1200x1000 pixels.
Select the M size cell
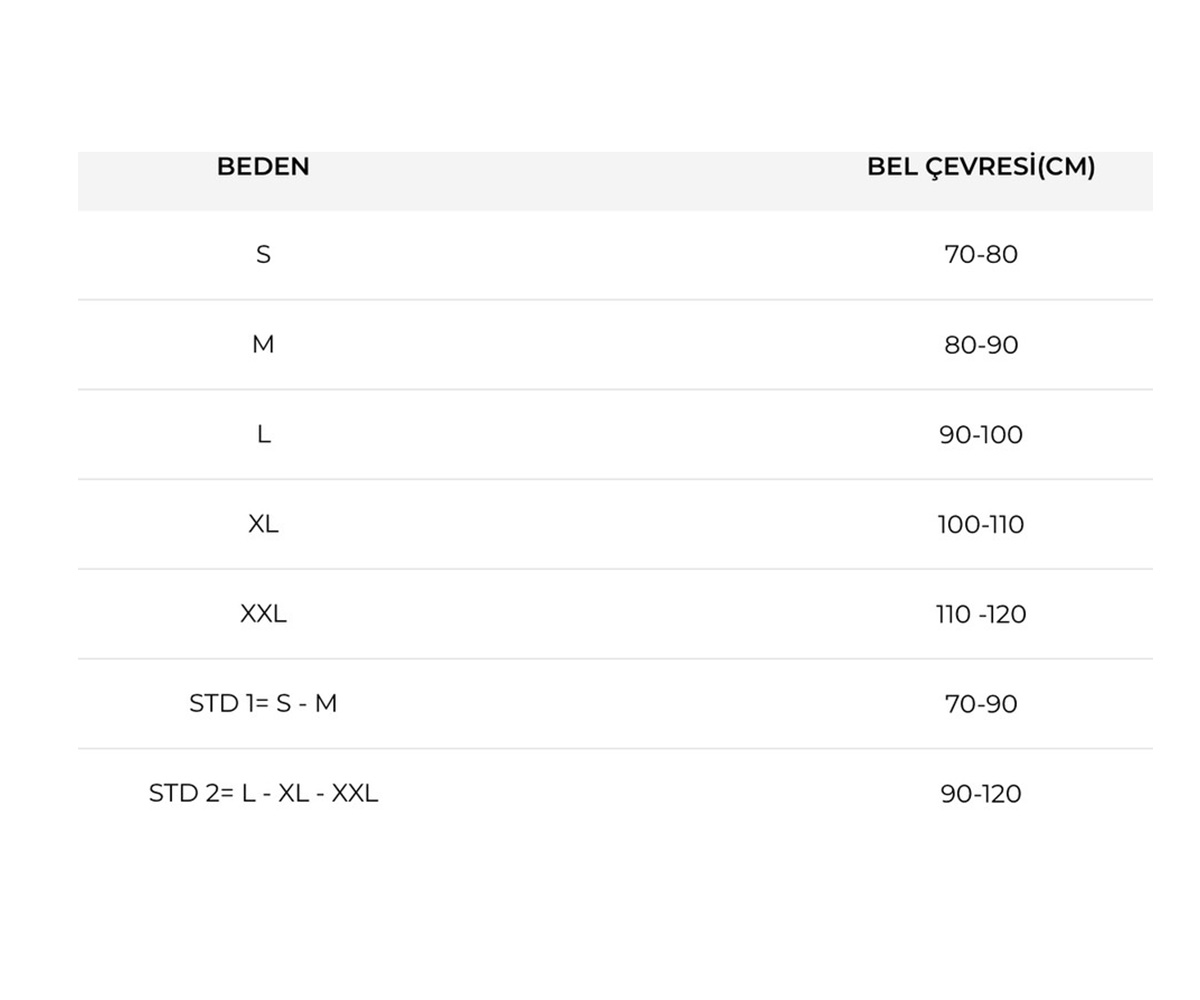[263, 345]
